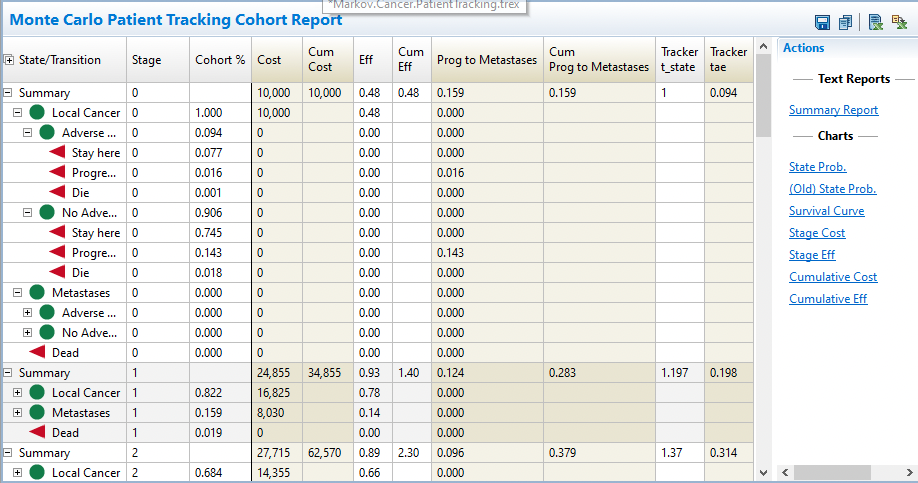The height and width of the screenshot is (483, 918).
Task: Open the Survival Curve chart link
Action: pyautogui.click(x=826, y=211)
